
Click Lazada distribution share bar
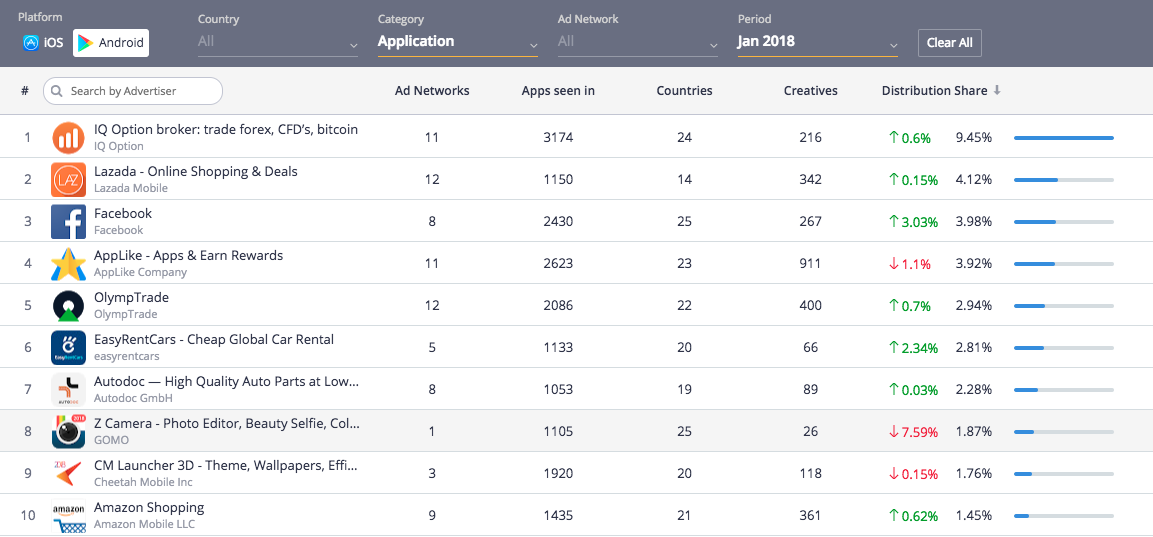(1063, 179)
